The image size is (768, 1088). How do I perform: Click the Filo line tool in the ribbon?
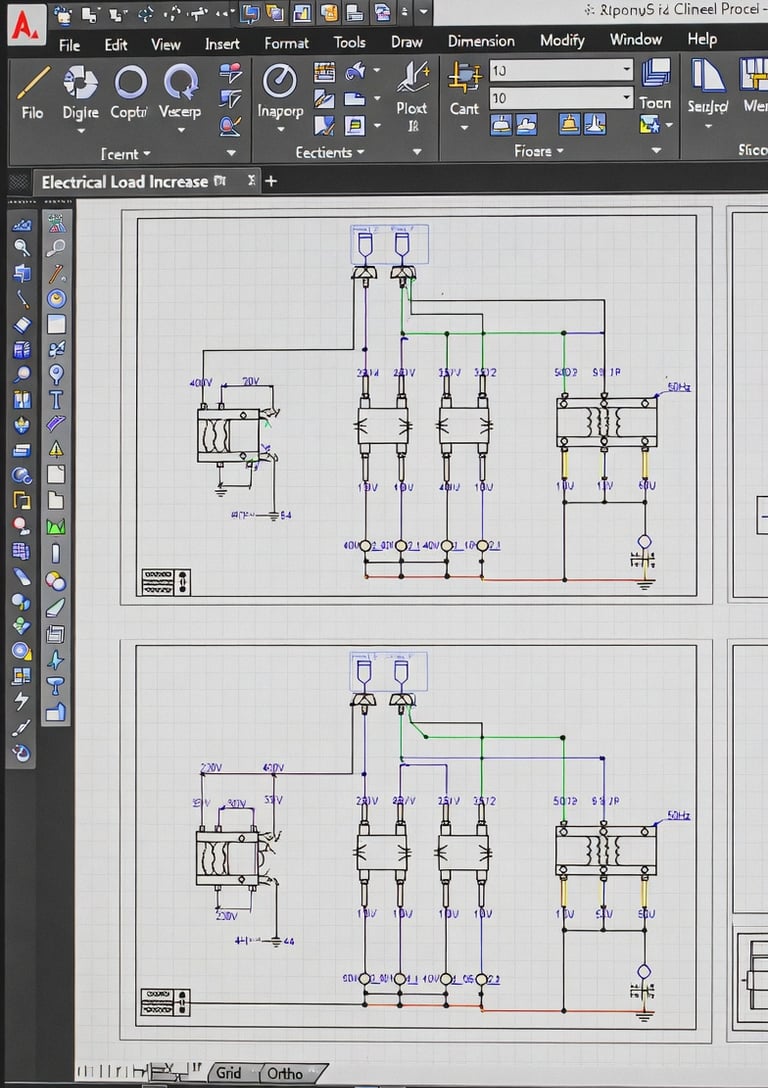[32, 83]
